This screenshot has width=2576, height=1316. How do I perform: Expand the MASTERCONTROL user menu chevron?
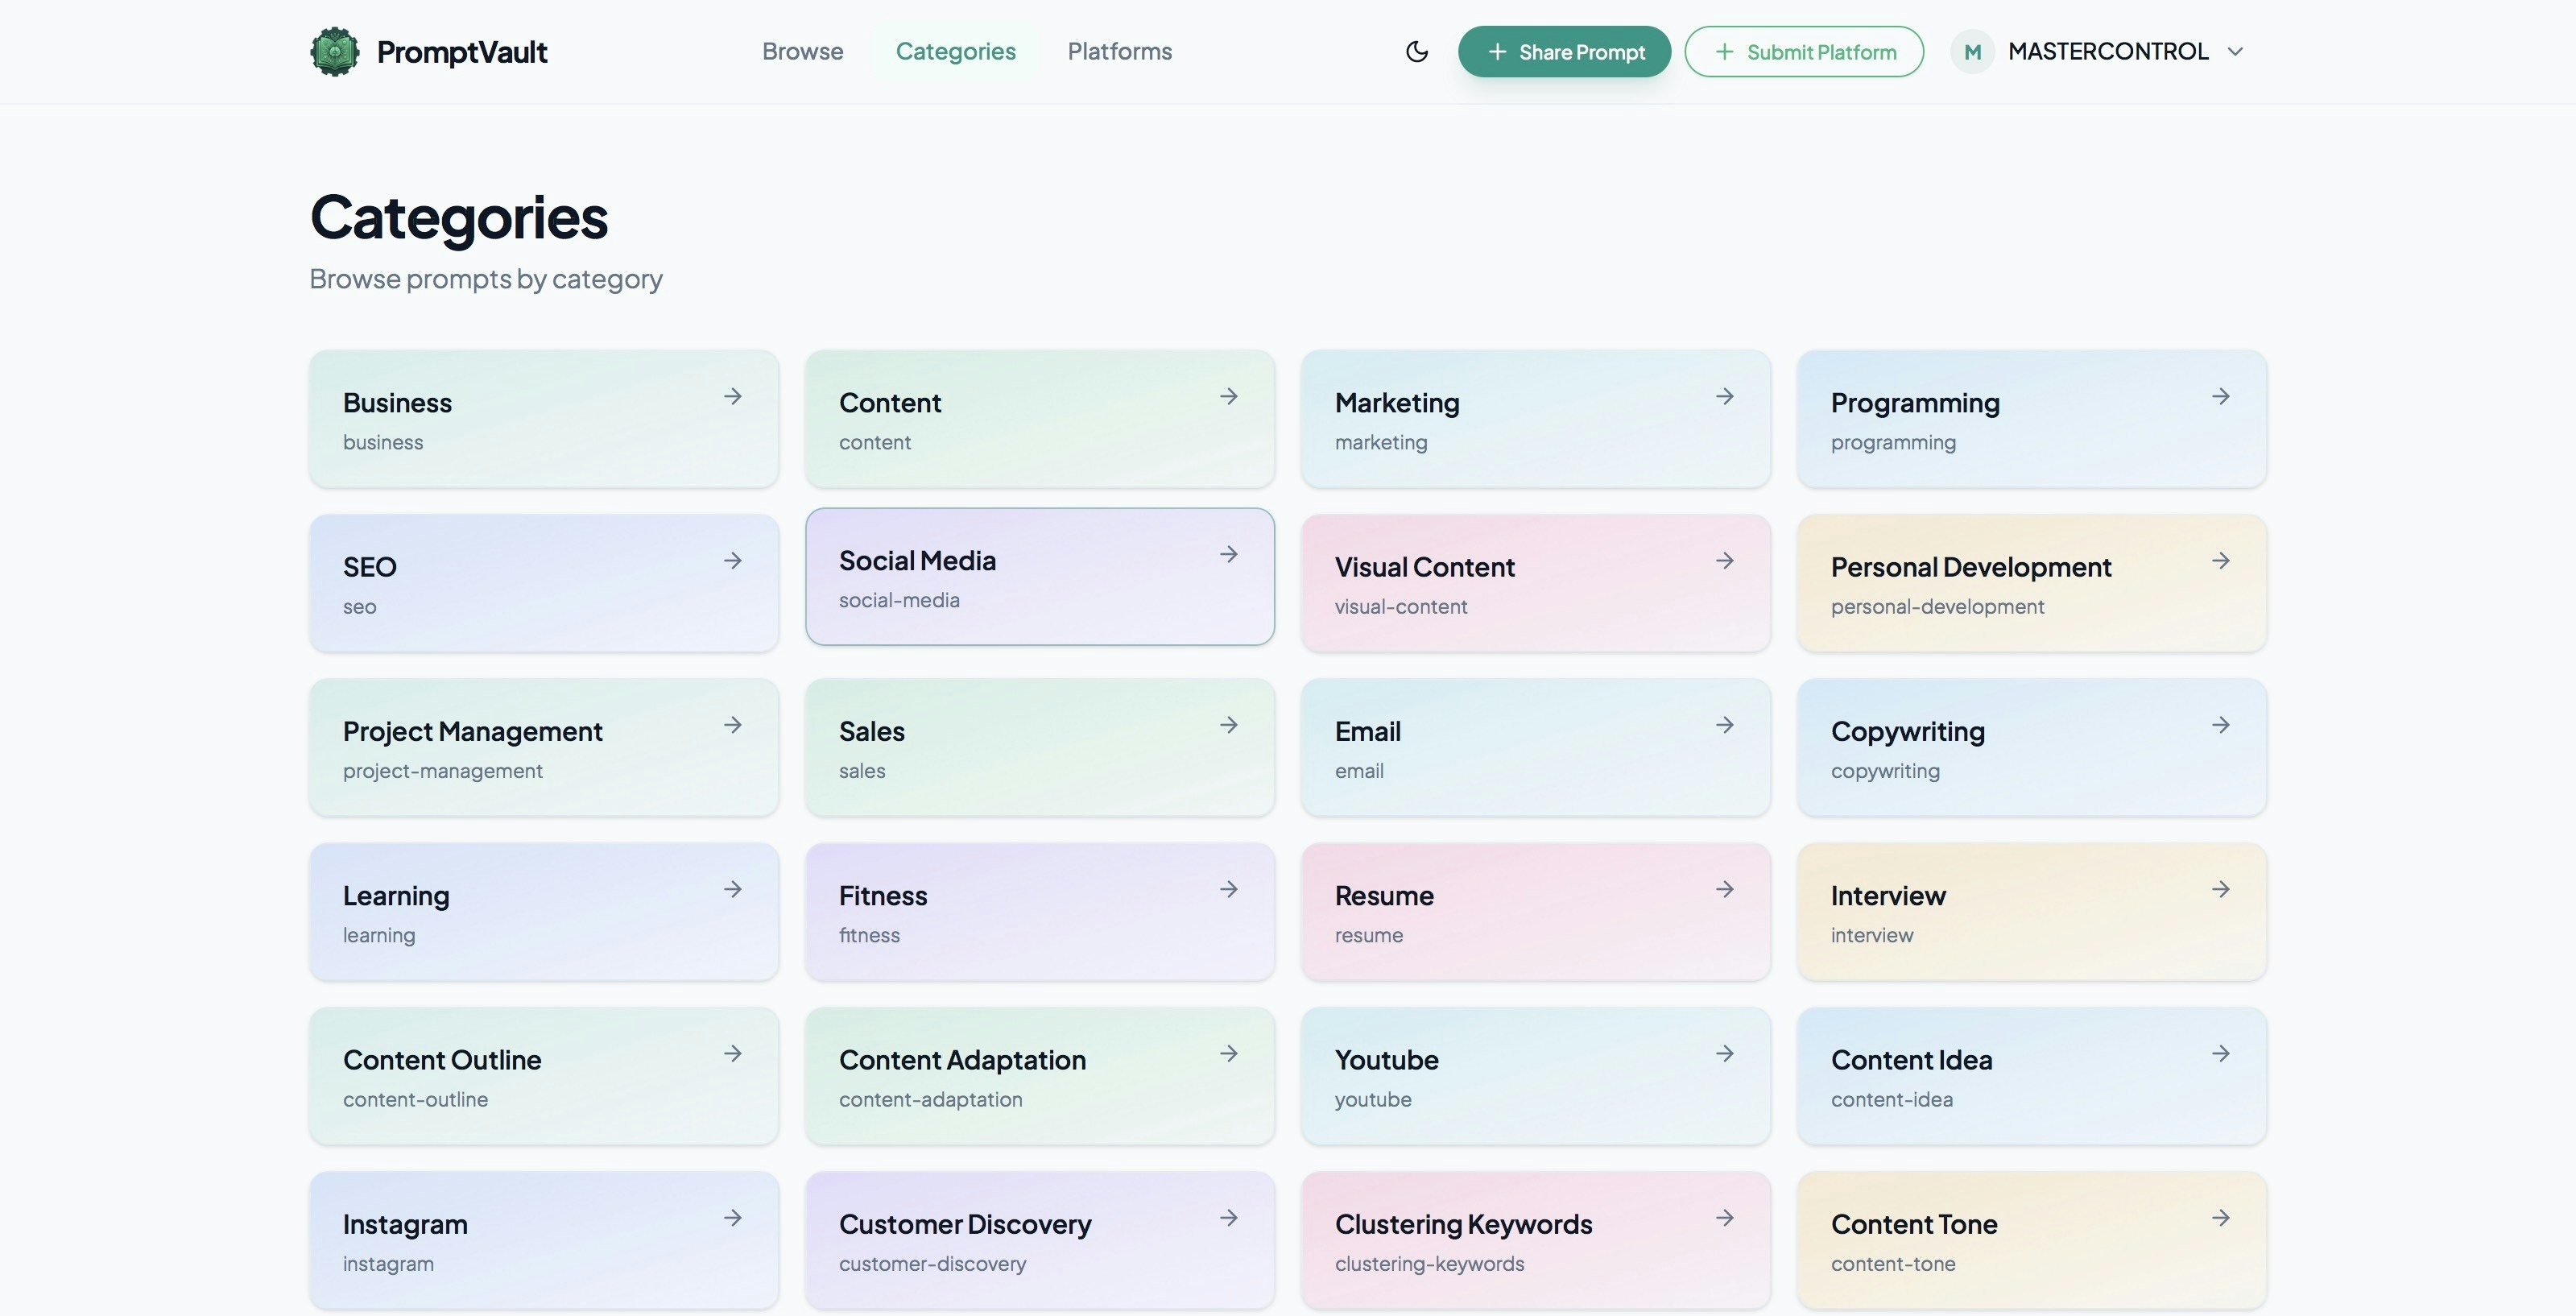pos(2236,51)
